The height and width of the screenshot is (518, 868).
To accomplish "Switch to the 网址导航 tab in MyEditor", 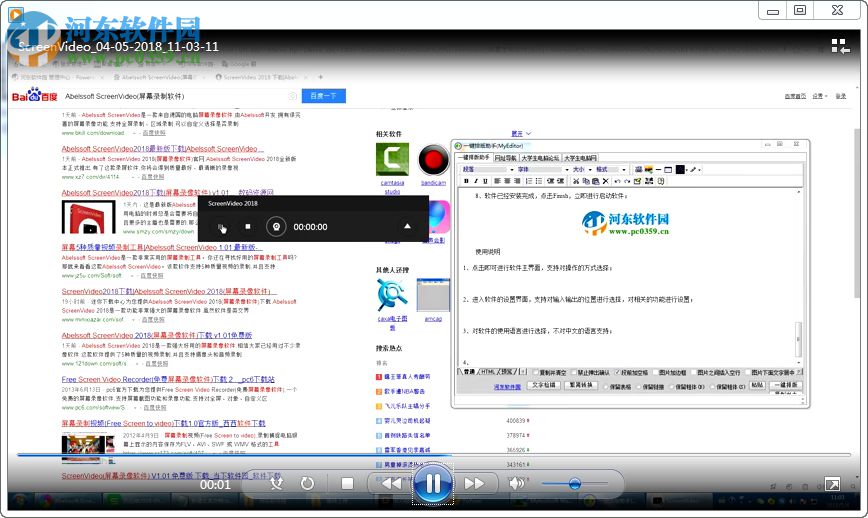I will pyautogui.click(x=505, y=158).
